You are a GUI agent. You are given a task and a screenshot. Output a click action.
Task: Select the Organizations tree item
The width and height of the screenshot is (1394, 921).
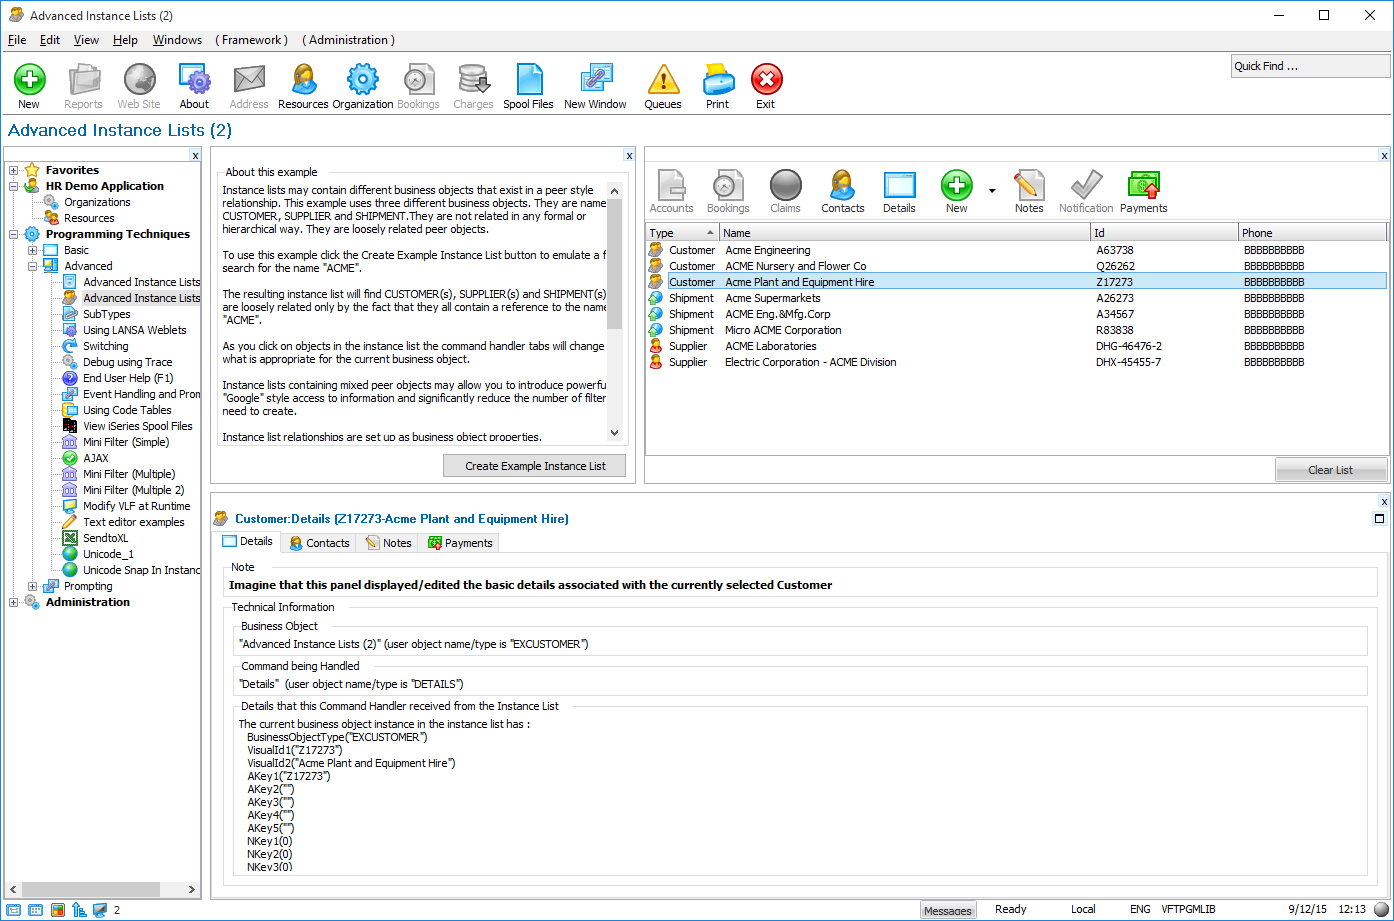click(x=97, y=202)
